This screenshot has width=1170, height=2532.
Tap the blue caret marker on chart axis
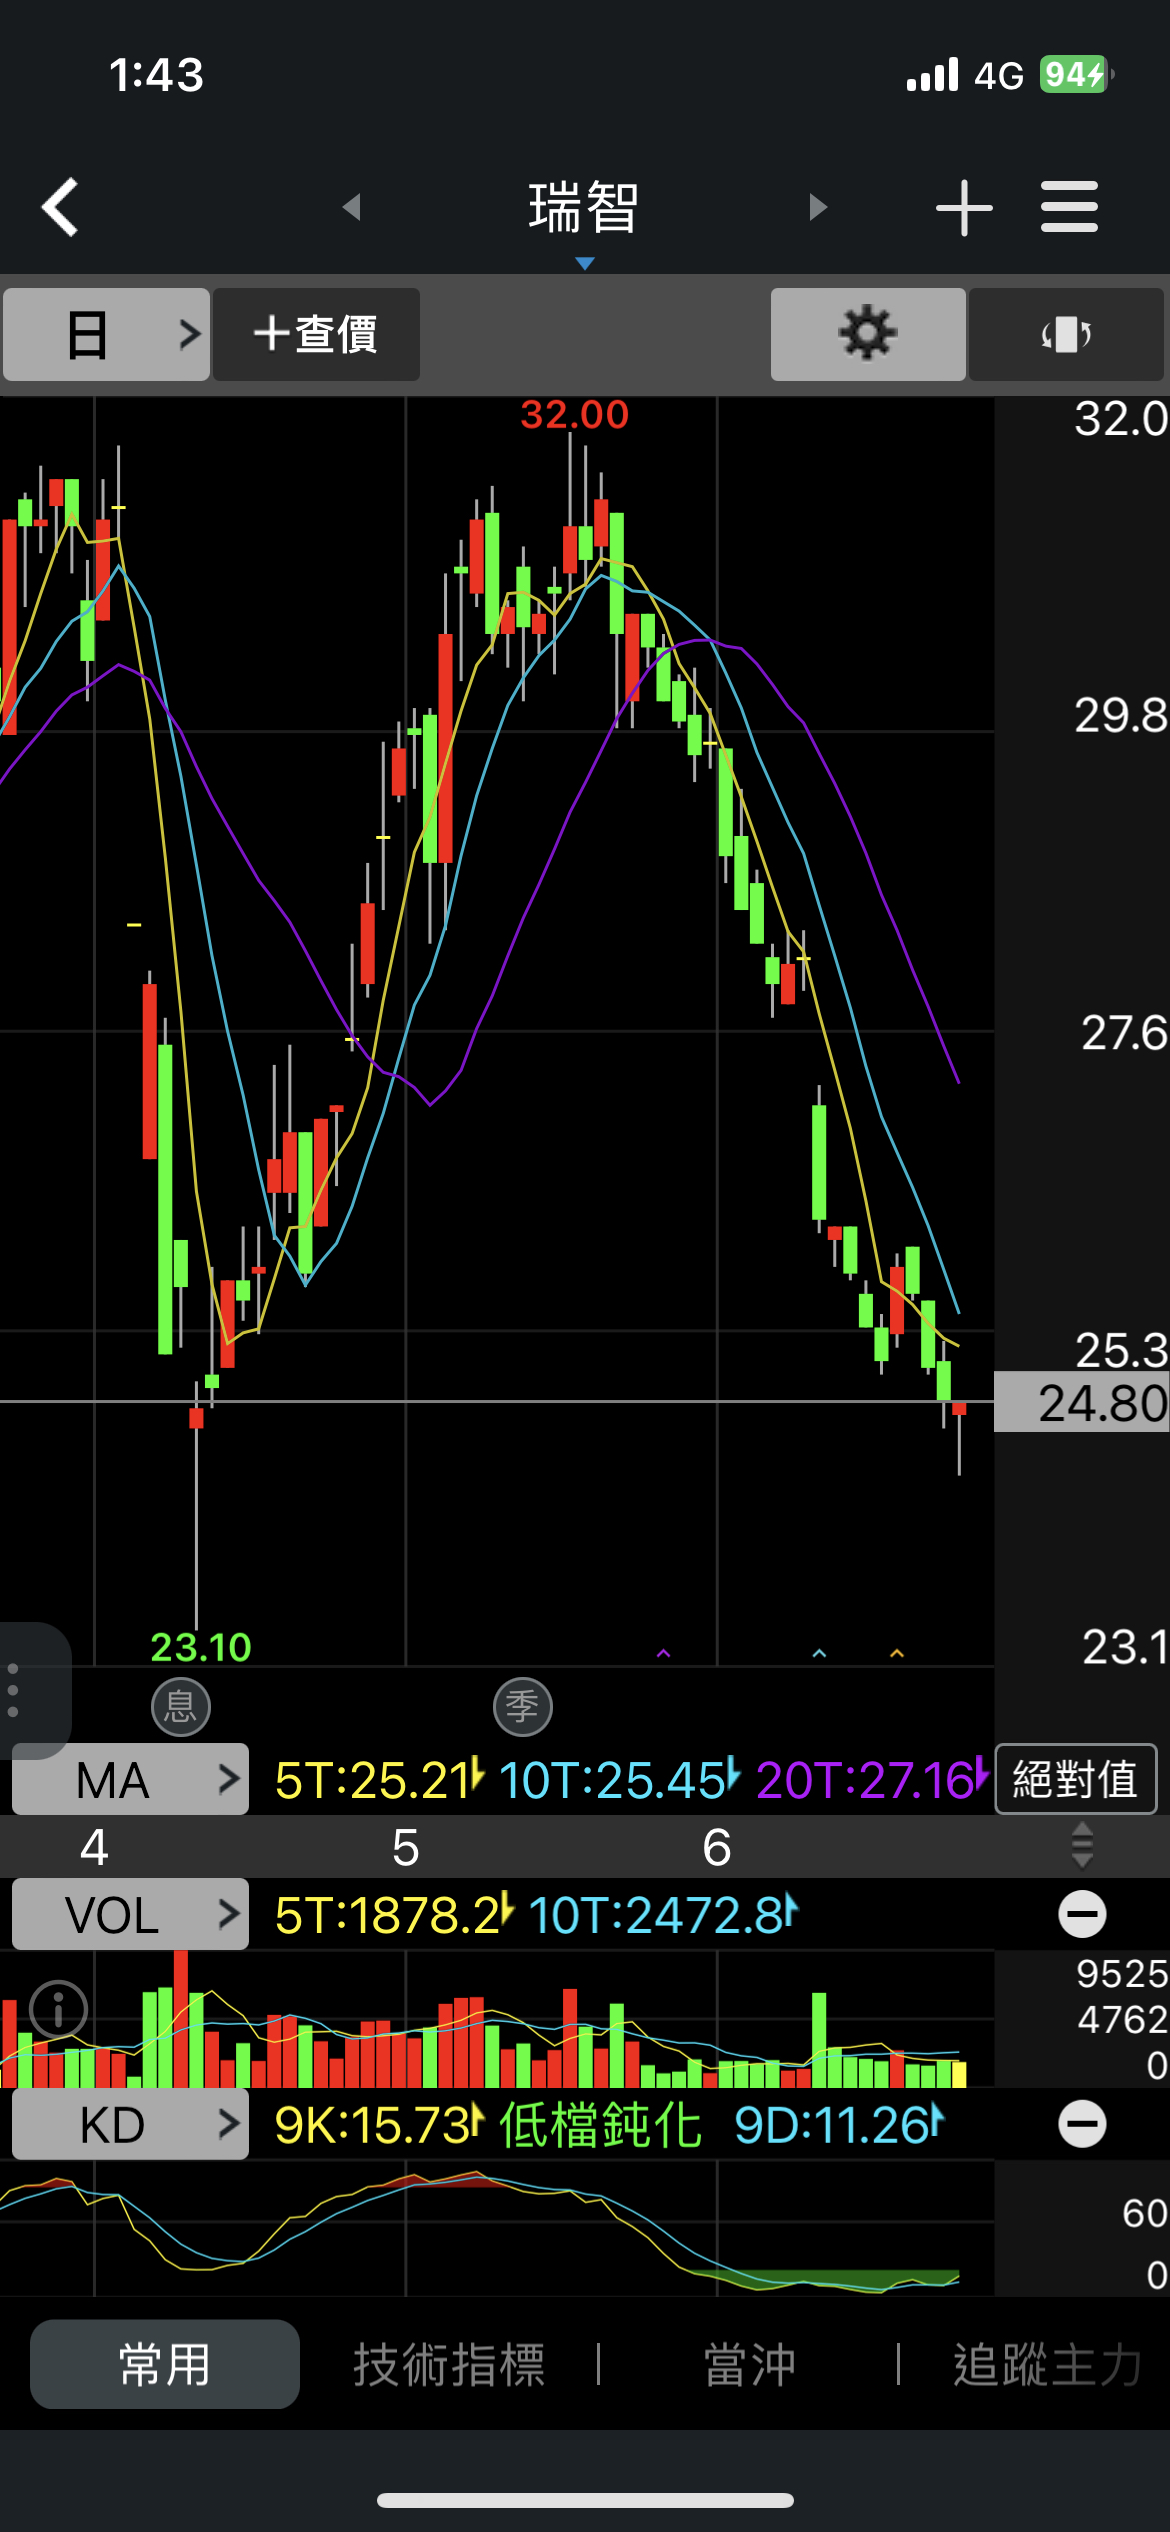coord(819,1654)
